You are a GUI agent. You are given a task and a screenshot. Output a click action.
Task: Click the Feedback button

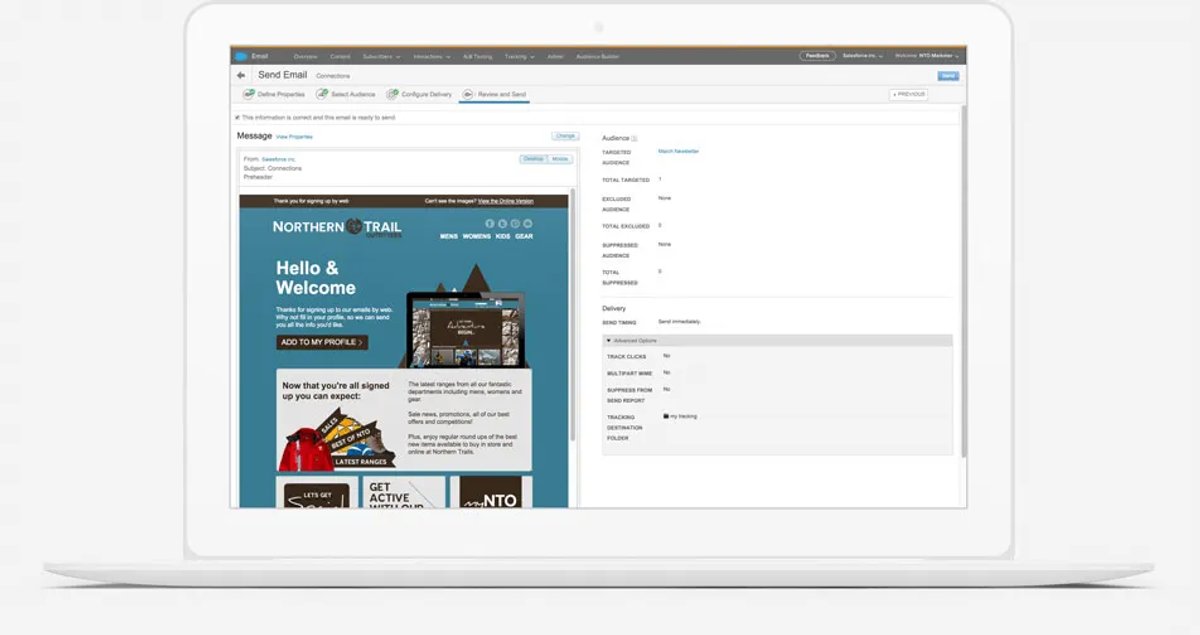coord(817,56)
